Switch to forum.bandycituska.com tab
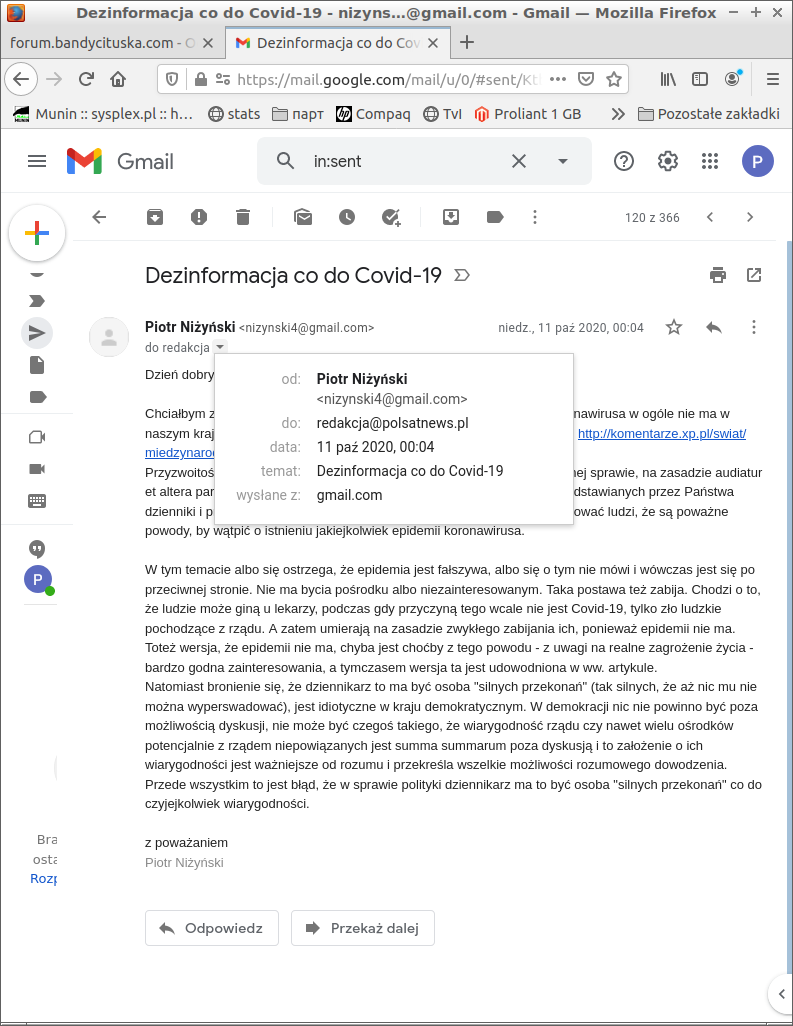This screenshot has height=1026, width=793. 102,43
